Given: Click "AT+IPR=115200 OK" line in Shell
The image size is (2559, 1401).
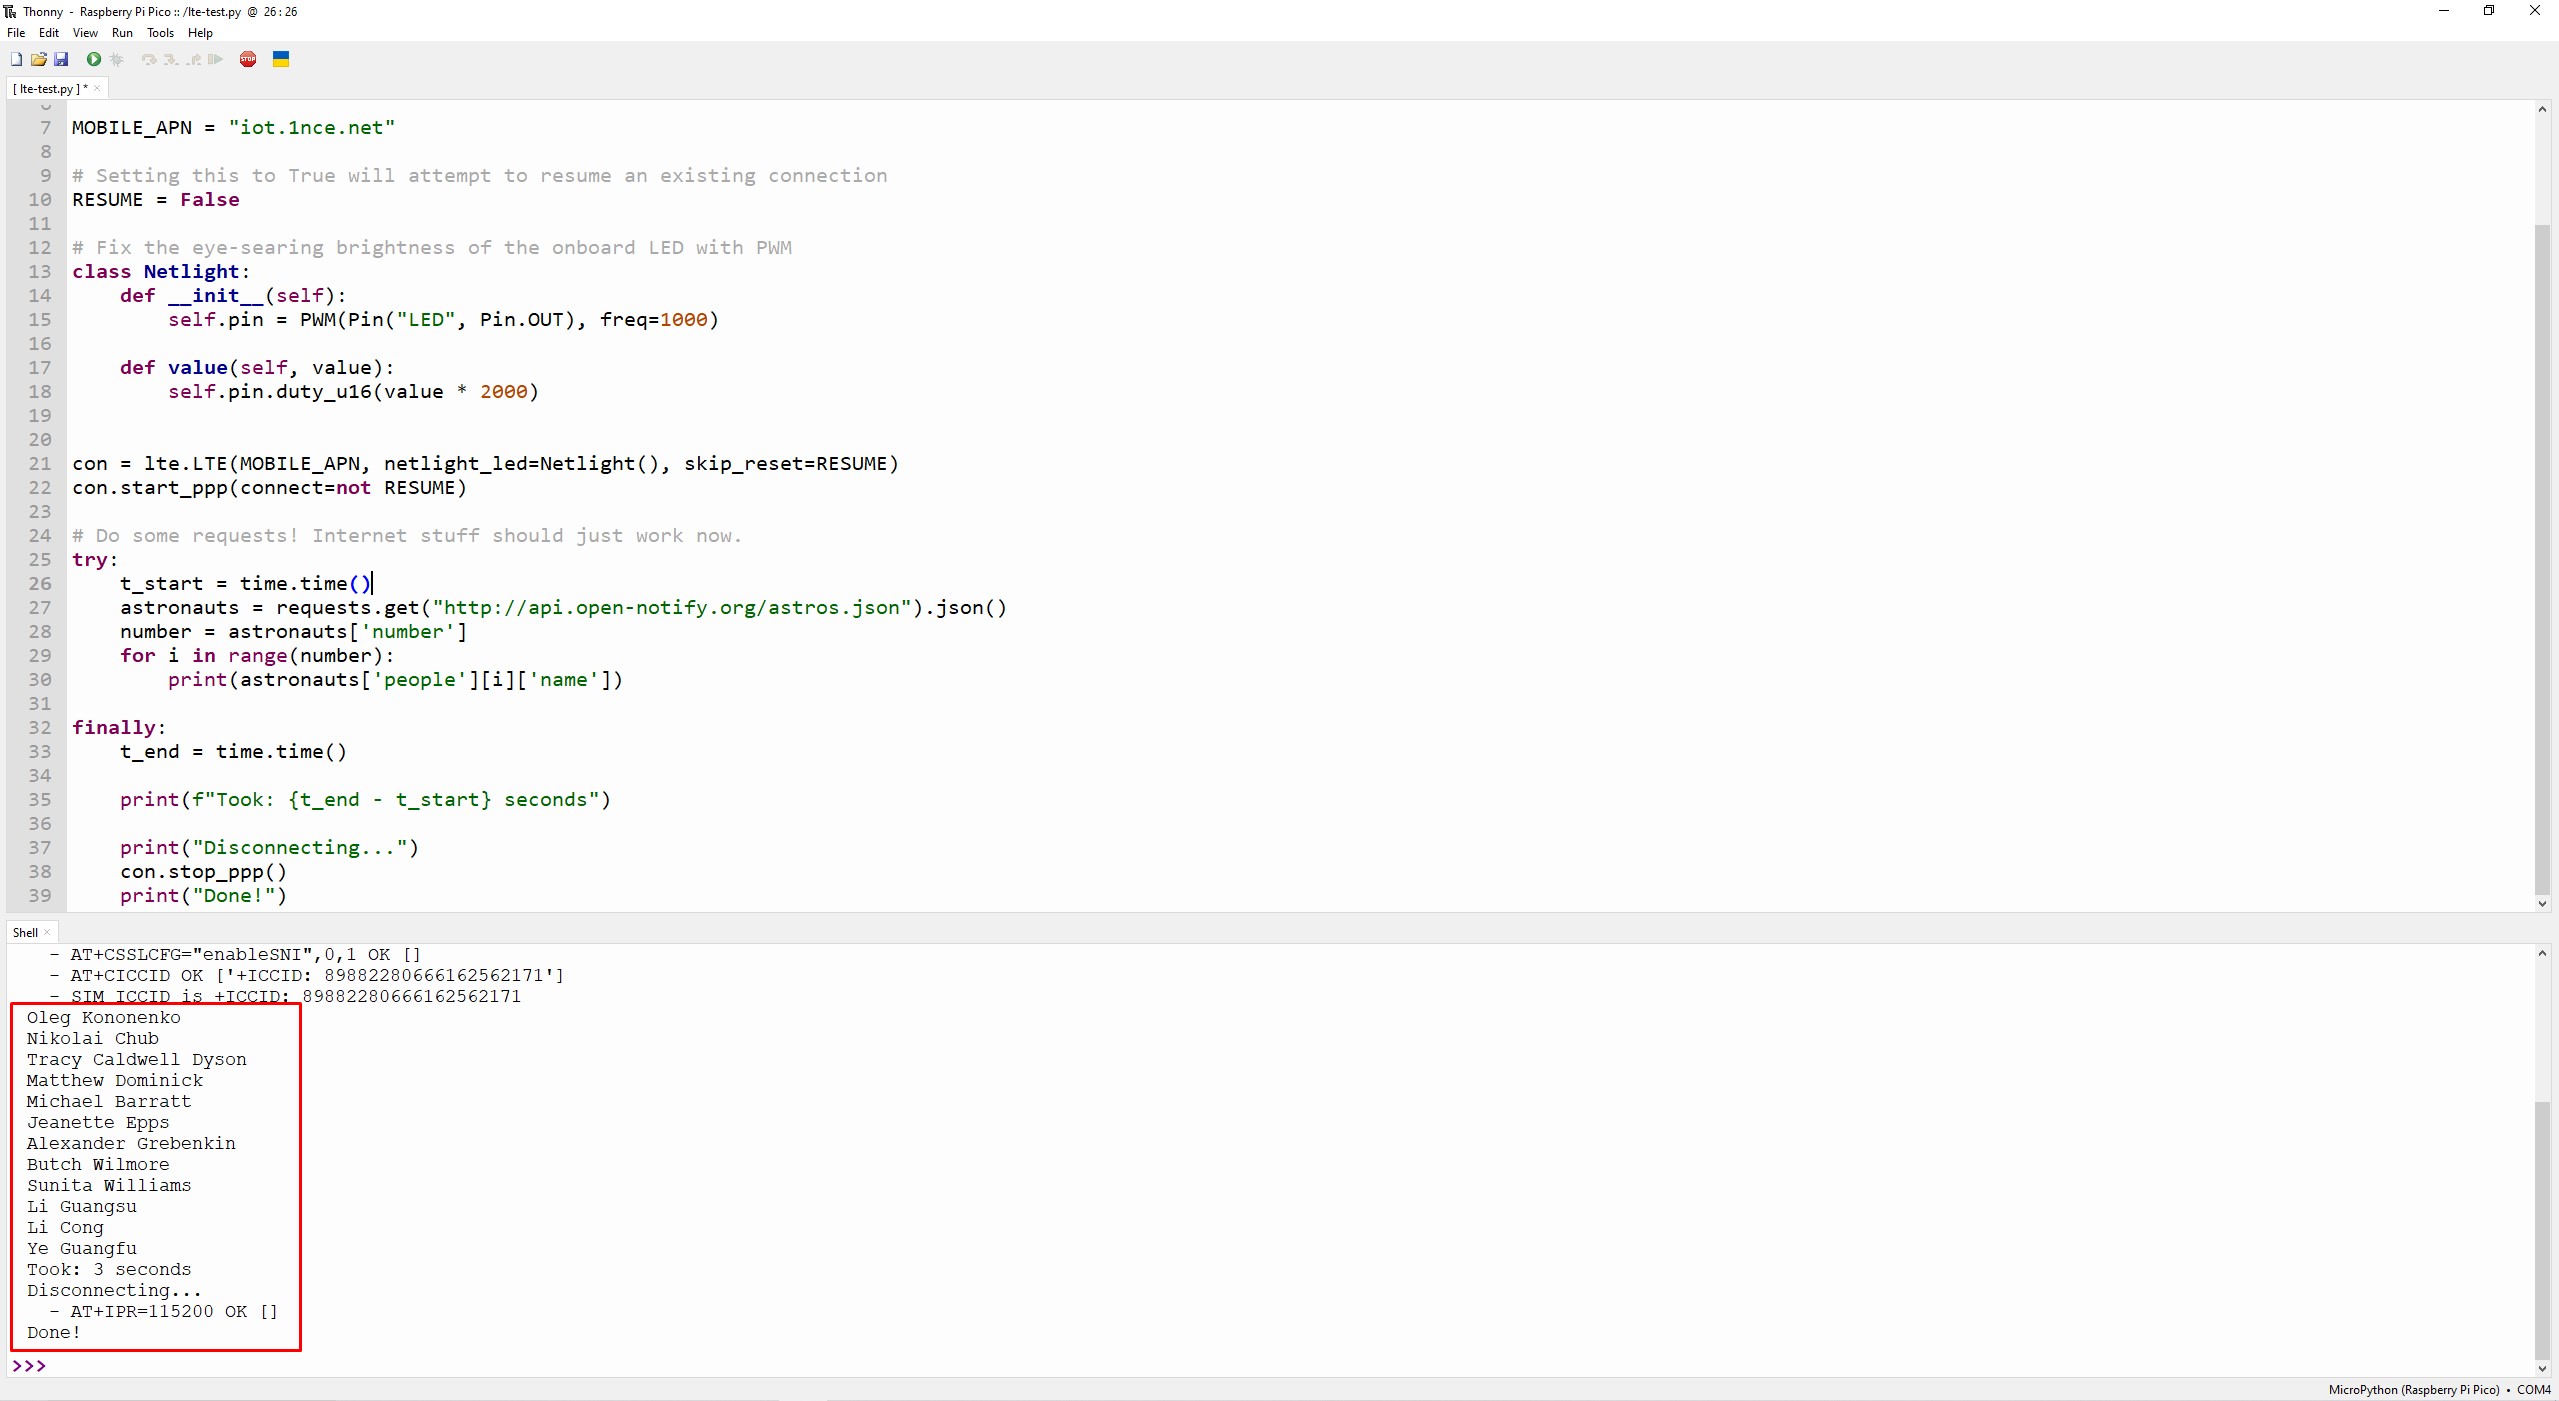Looking at the screenshot, I should tap(163, 1312).
